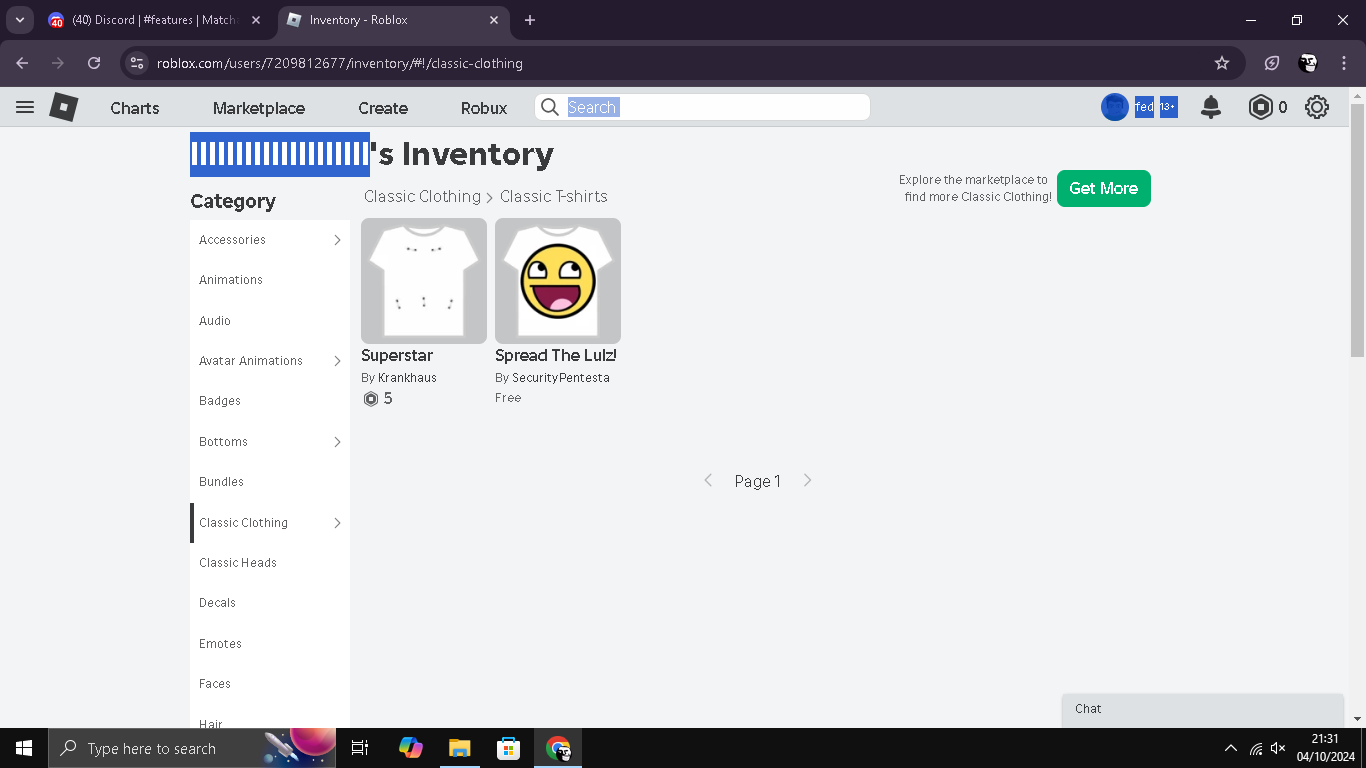Open the Chrome three-dot menu
Screen dimensions: 1366x768
[x=1344, y=63]
